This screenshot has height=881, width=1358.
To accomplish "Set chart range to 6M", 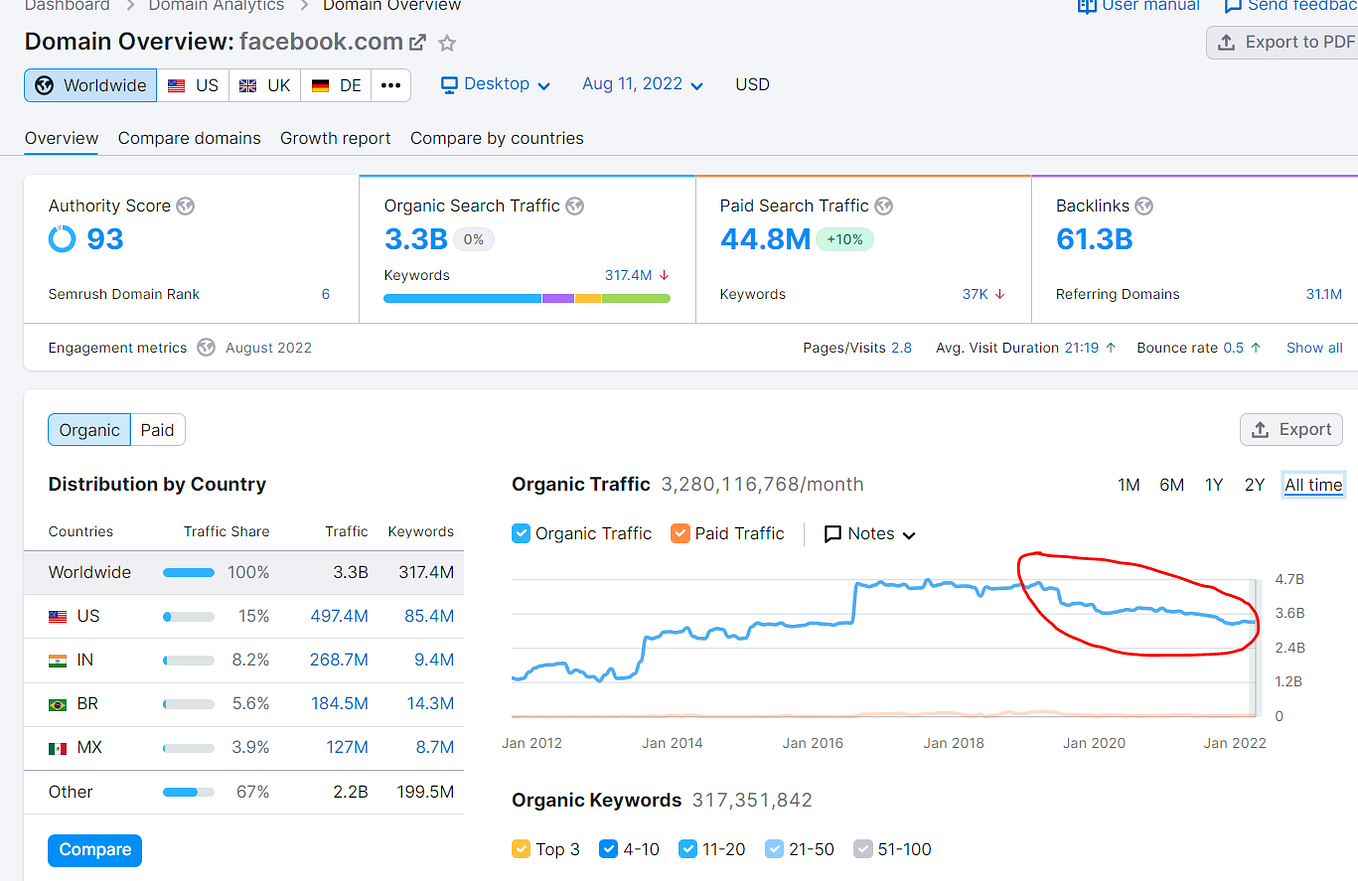I will tap(1172, 485).
